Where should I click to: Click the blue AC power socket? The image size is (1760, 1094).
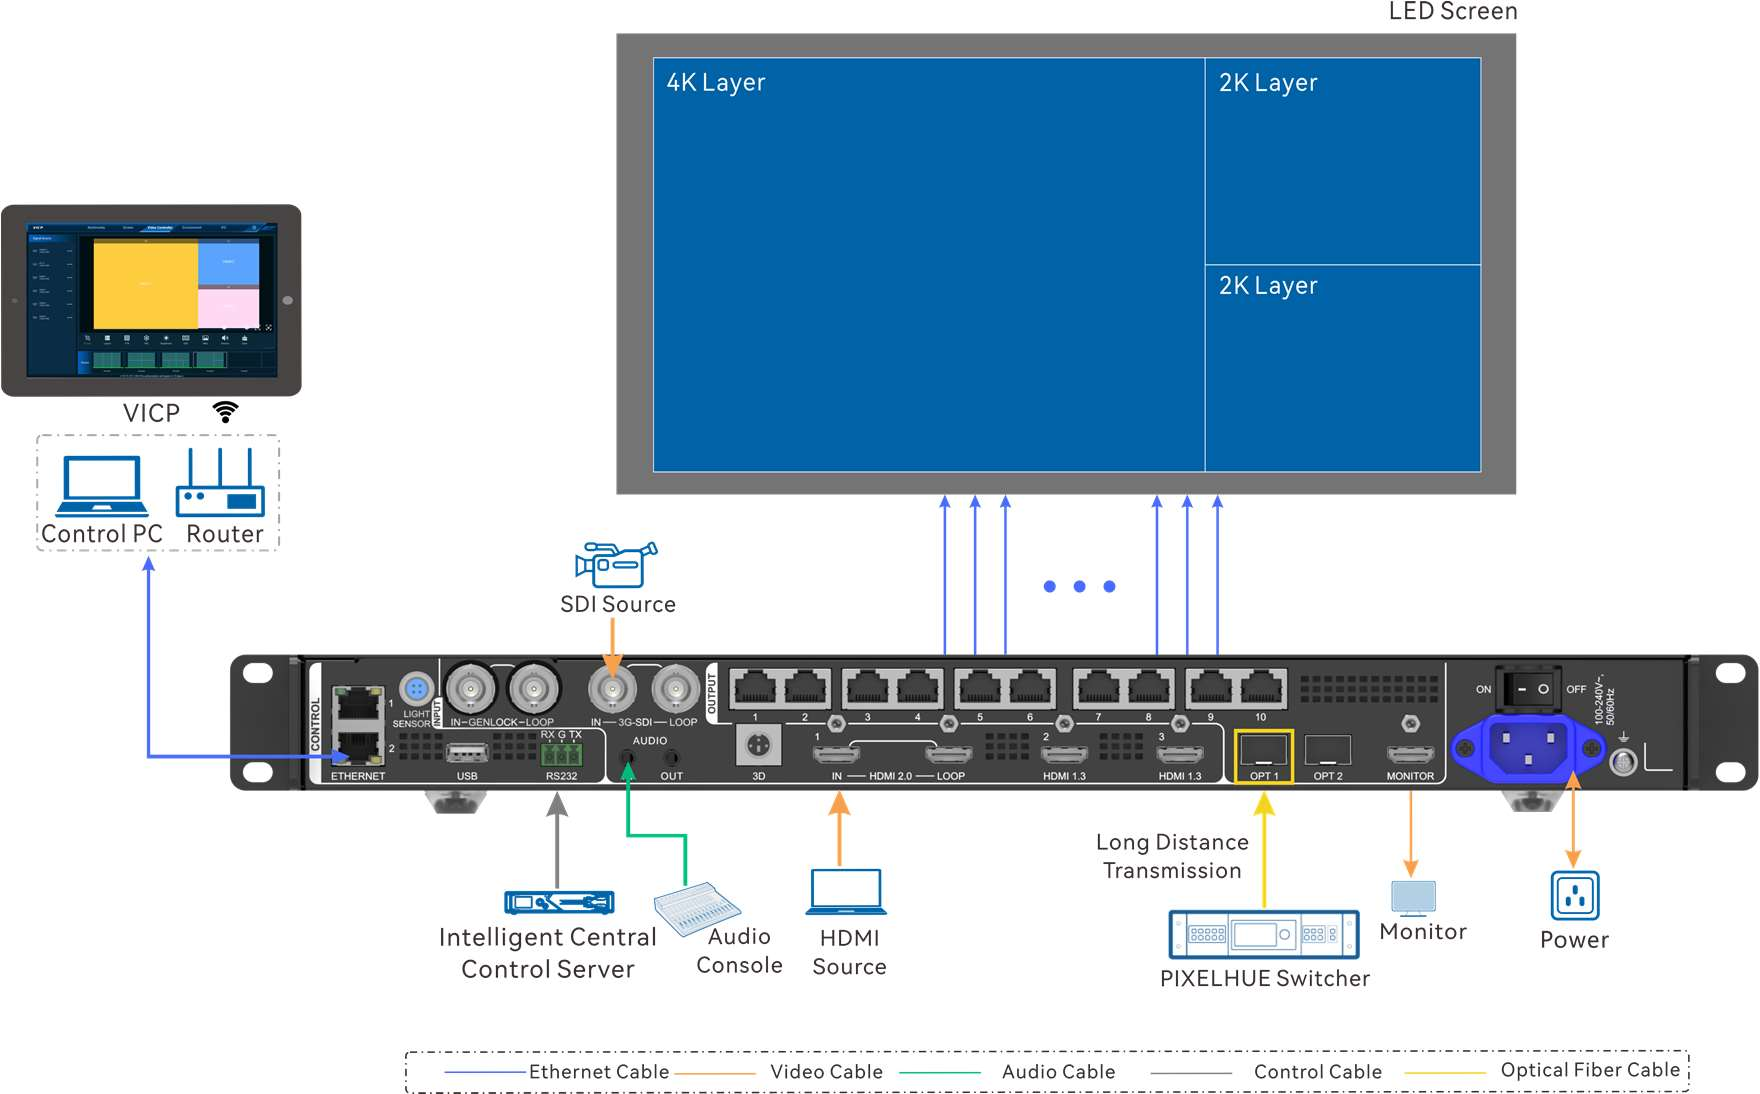click(1528, 747)
